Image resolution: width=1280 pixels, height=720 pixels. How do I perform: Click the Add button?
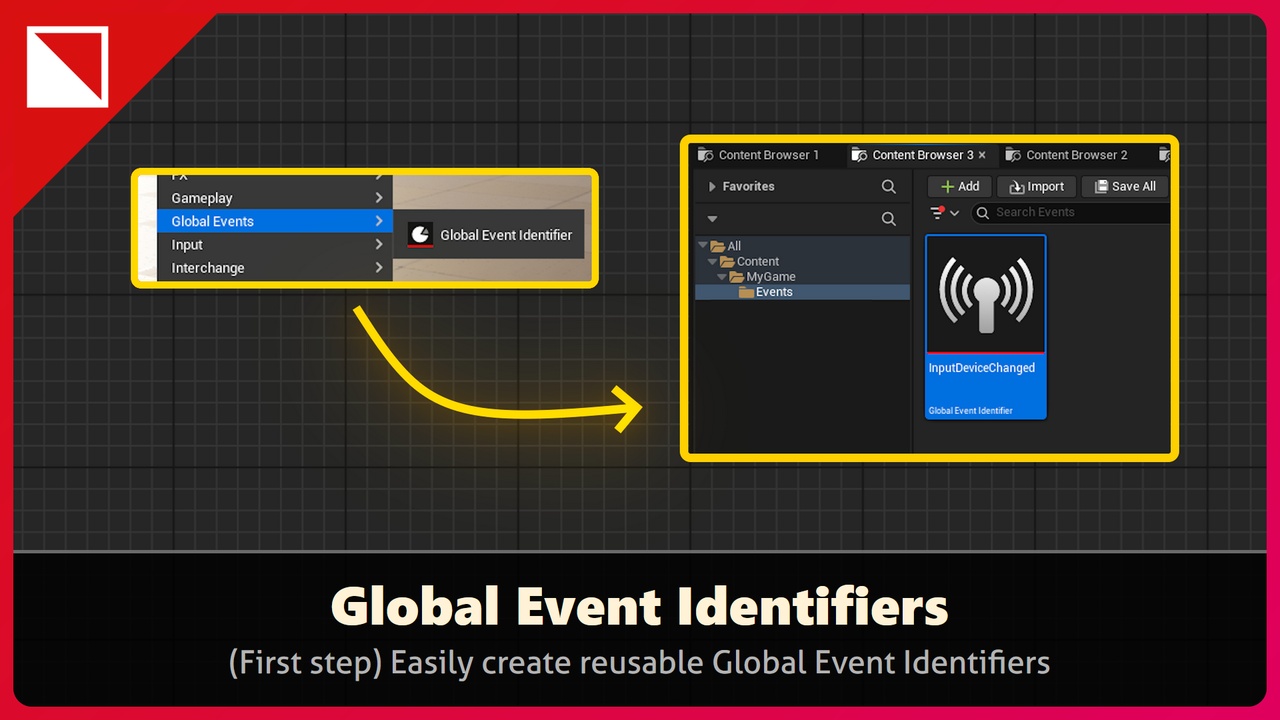[960, 186]
